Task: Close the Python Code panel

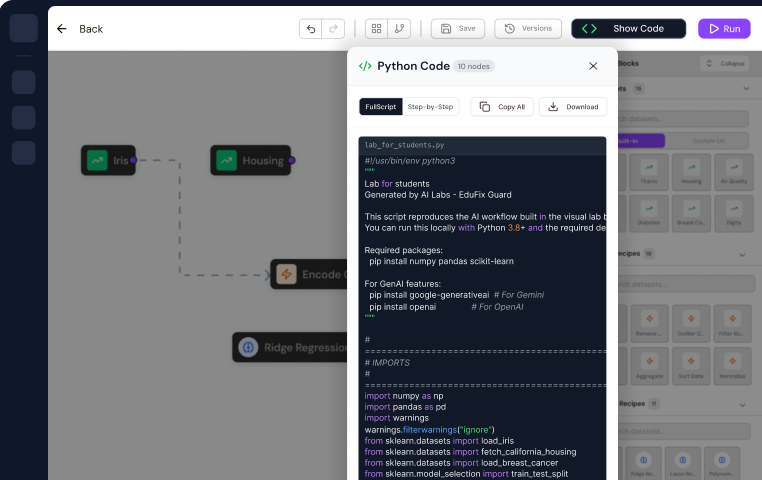Action: [593, 66]
